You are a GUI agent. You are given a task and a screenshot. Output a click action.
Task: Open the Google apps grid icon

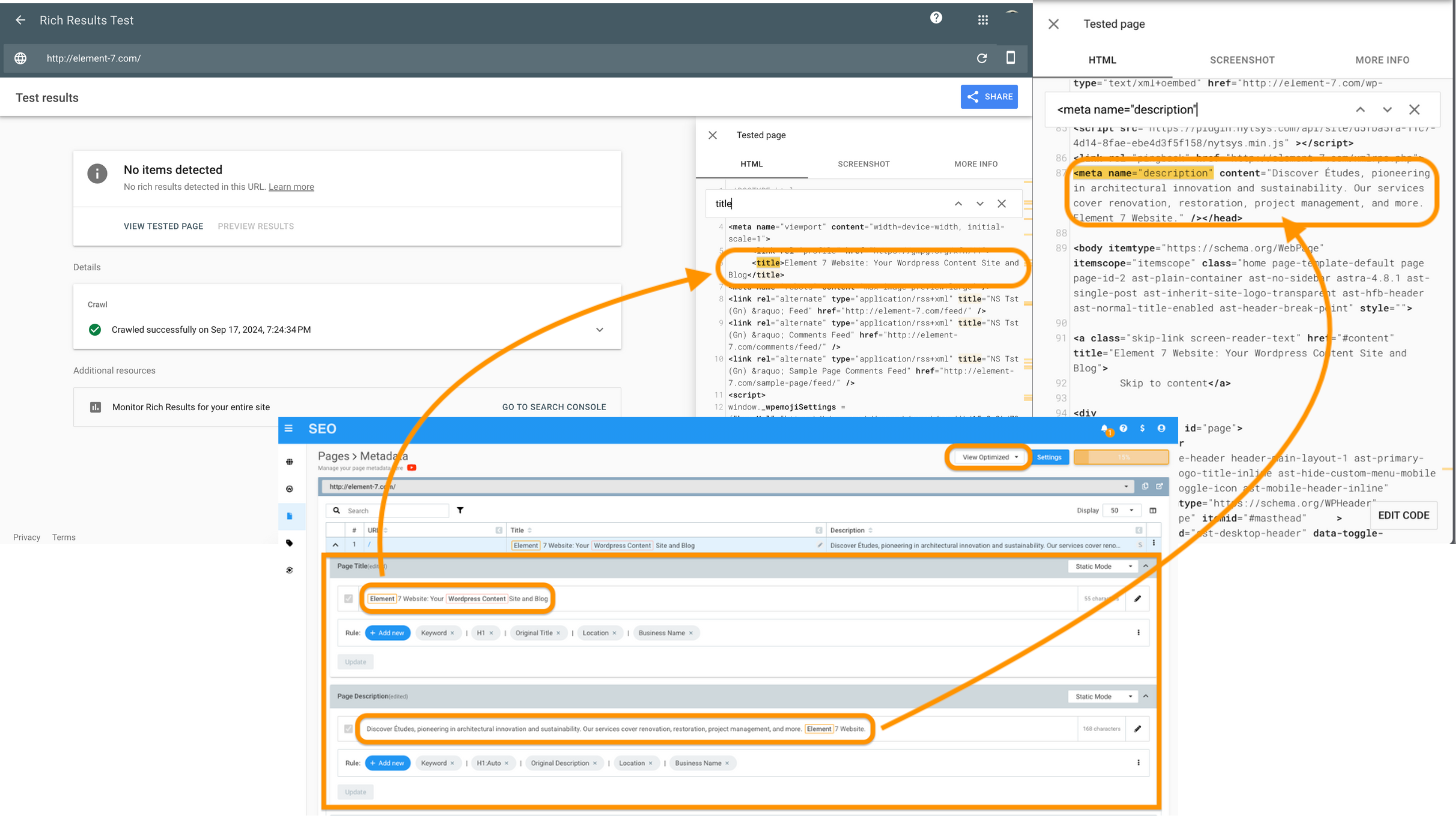[x=983, y=19]
